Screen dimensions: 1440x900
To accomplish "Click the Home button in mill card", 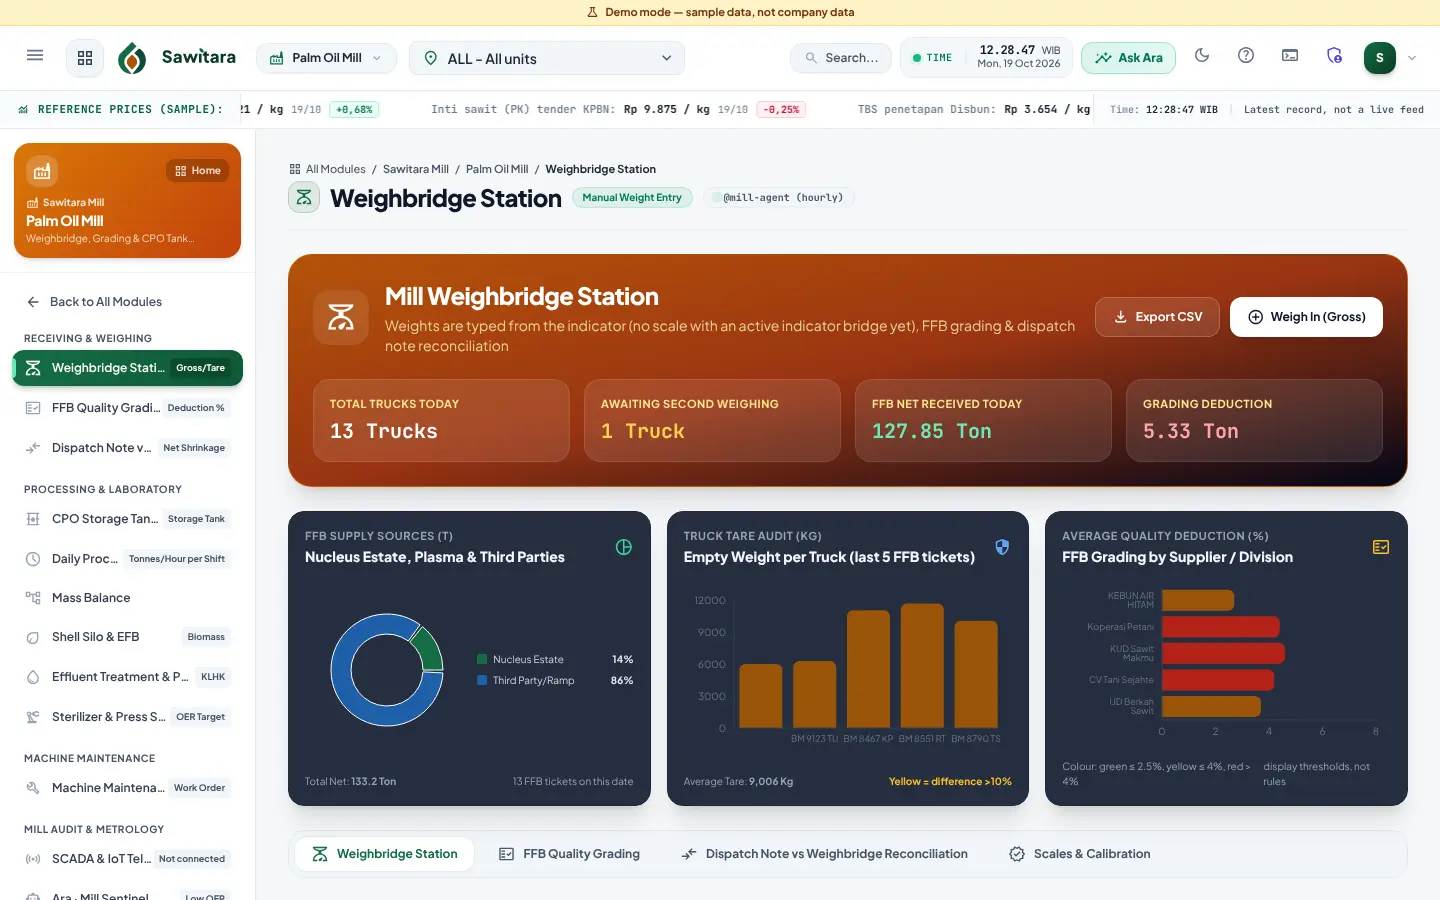I will pyautogui.click(x=198, y=171).
